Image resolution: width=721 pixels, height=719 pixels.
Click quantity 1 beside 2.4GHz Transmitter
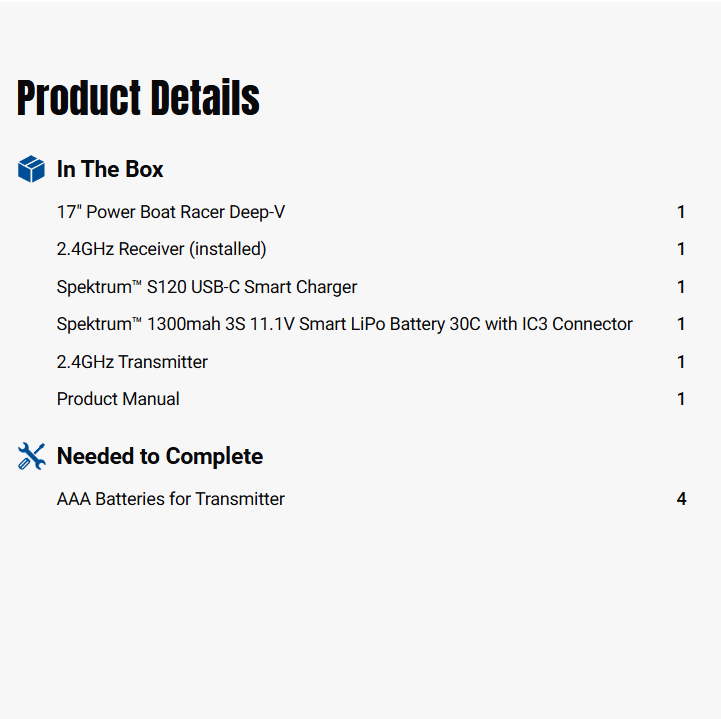coord(681,362)
